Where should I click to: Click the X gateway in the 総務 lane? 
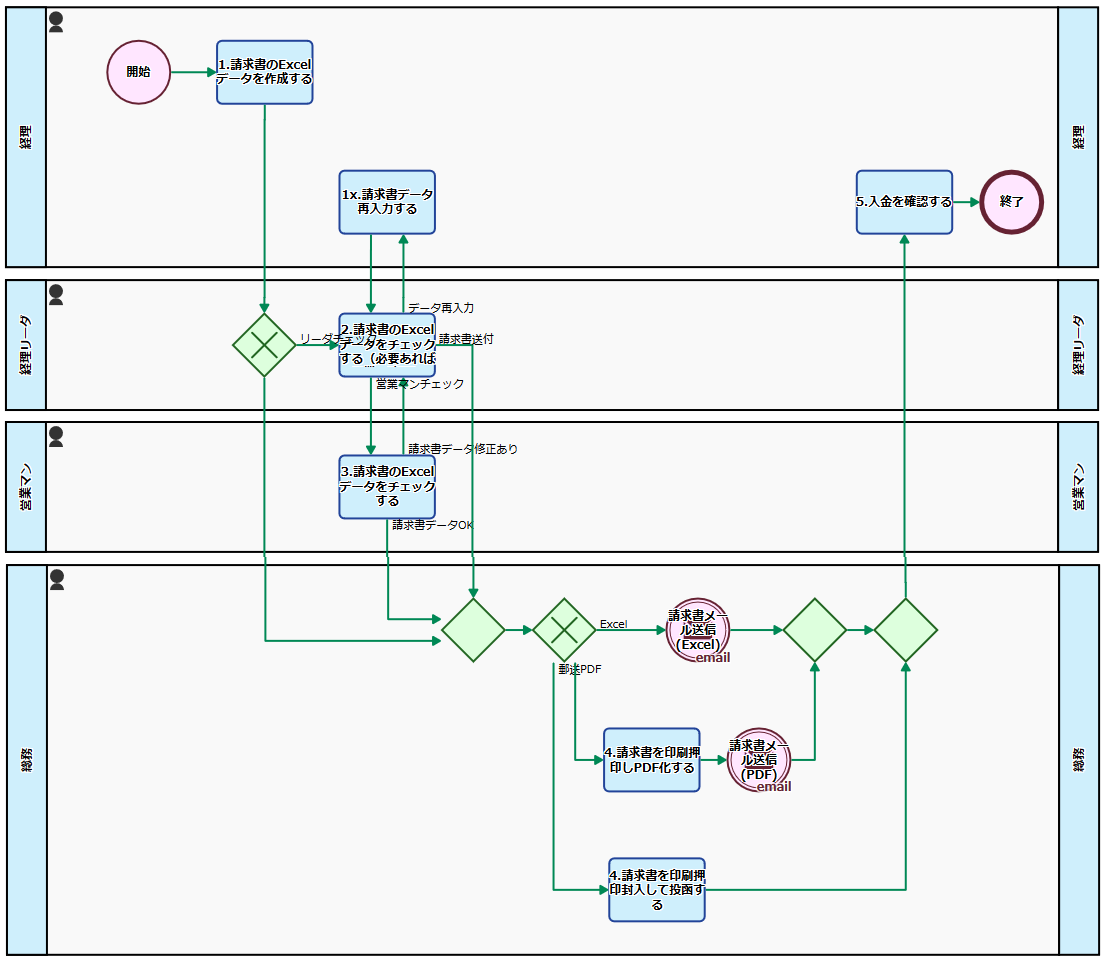[x=564, y=630]
